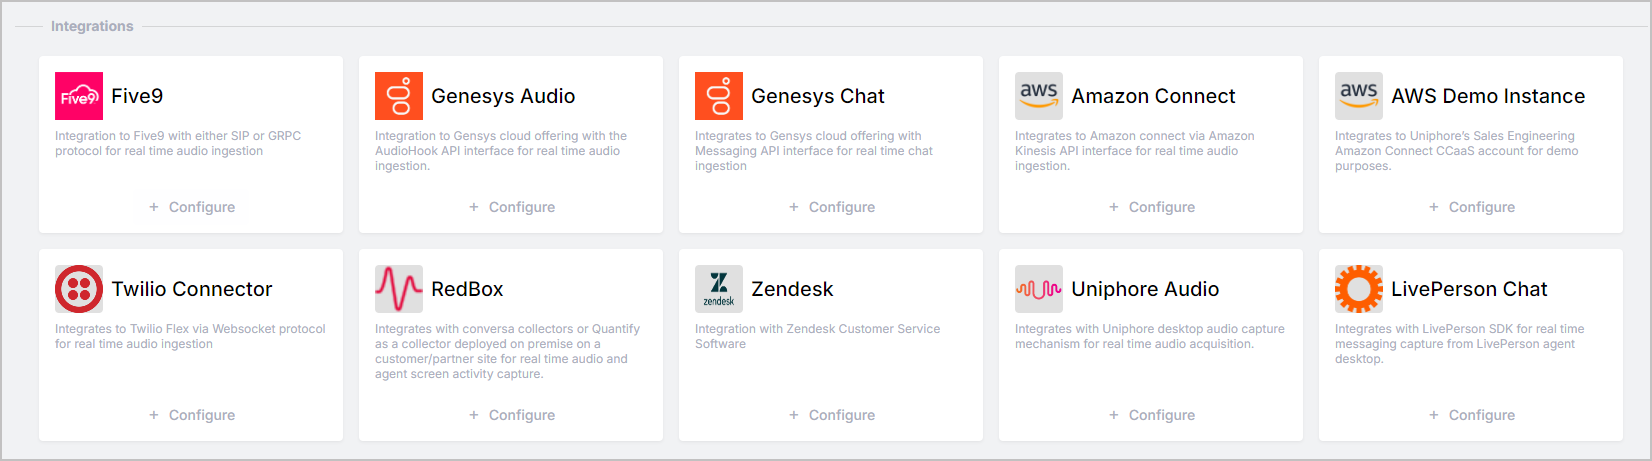Select the LivePerson Chat card title

coord(1469,289)
